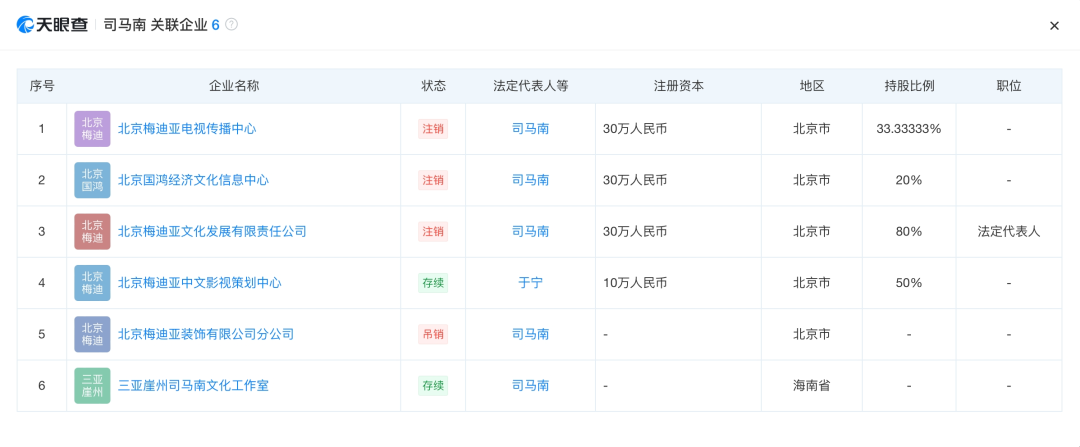Open 北京梅迪亚电视传播中心 company link

coord(187,129)
